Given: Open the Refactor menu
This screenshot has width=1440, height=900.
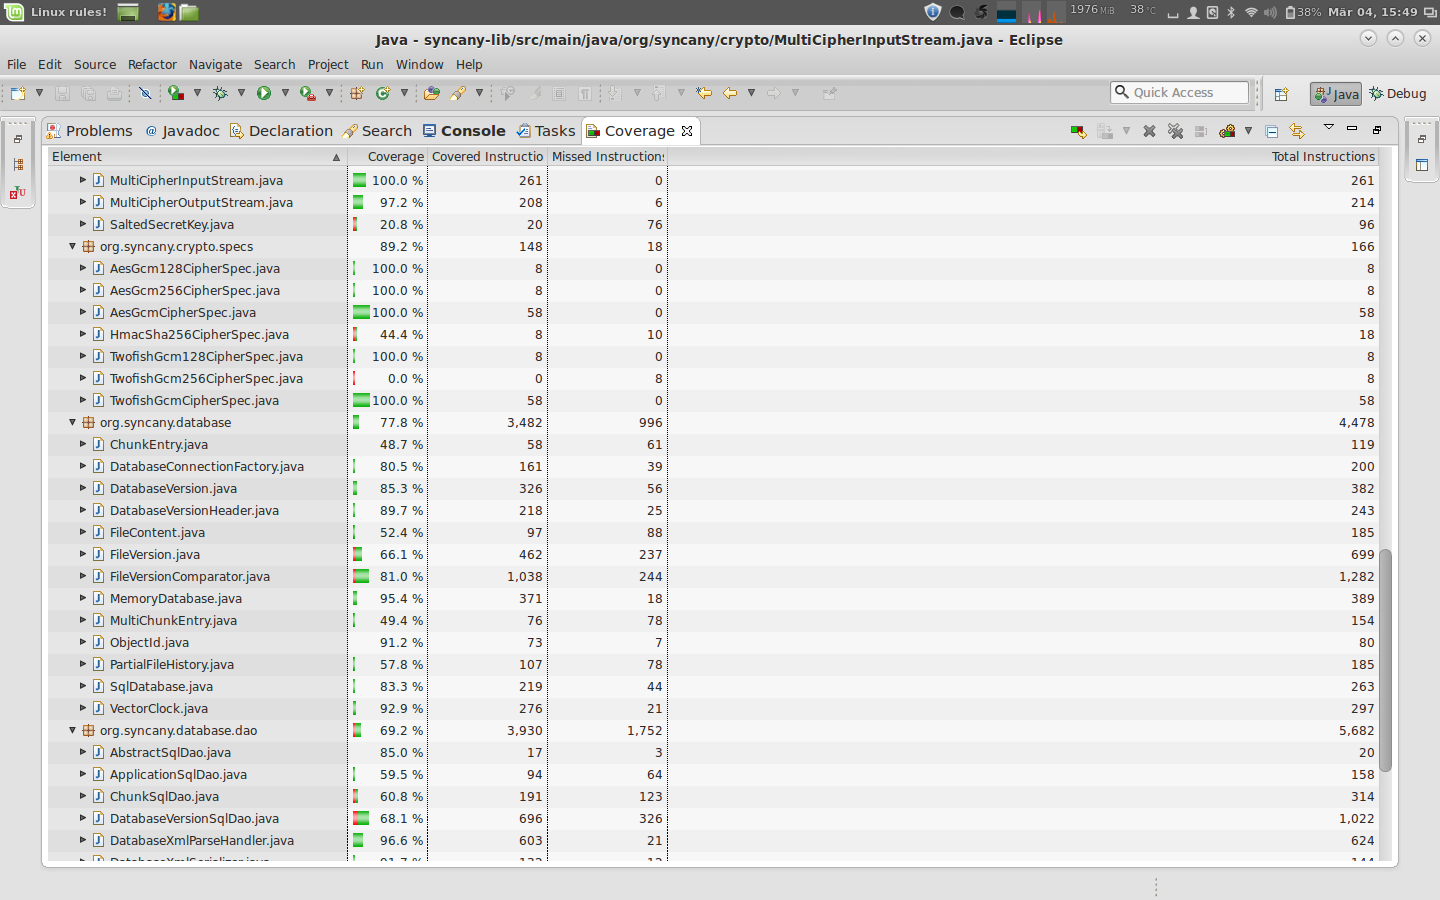Looking at the screenshot, I should coord(152,64).
